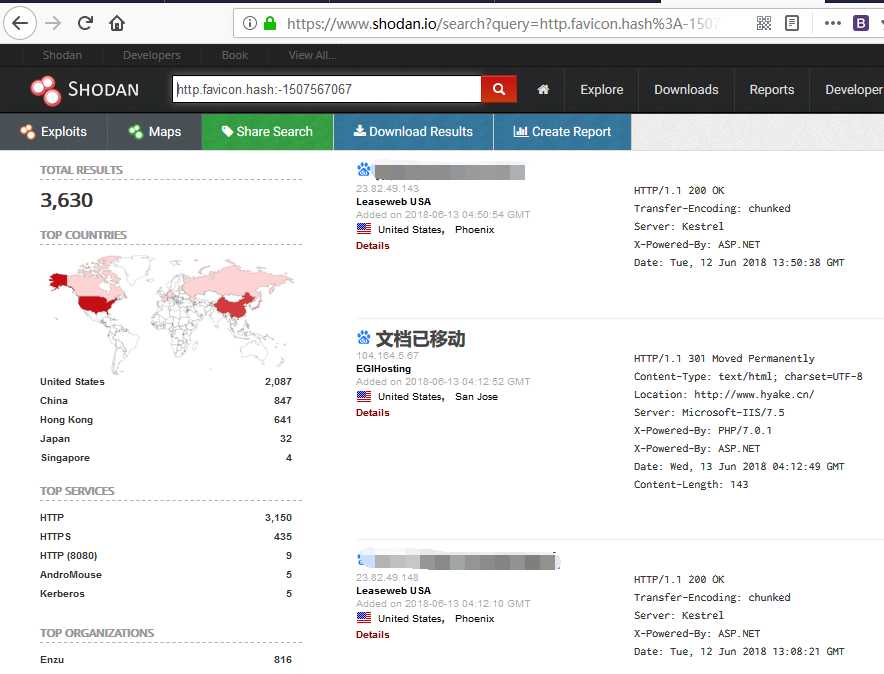
Task: Open Details for EGIHosting result
Action: [x=373, y=413]
